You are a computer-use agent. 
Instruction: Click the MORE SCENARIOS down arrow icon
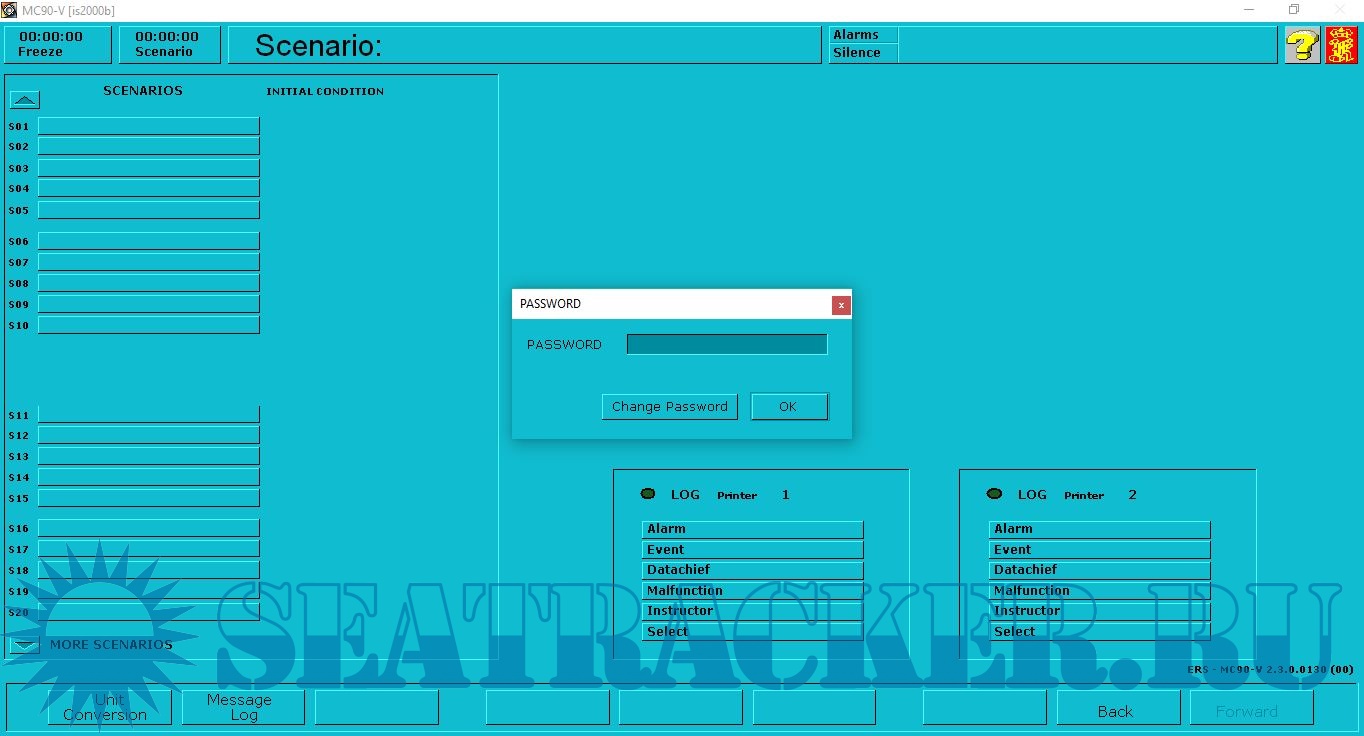pos(25,645)
